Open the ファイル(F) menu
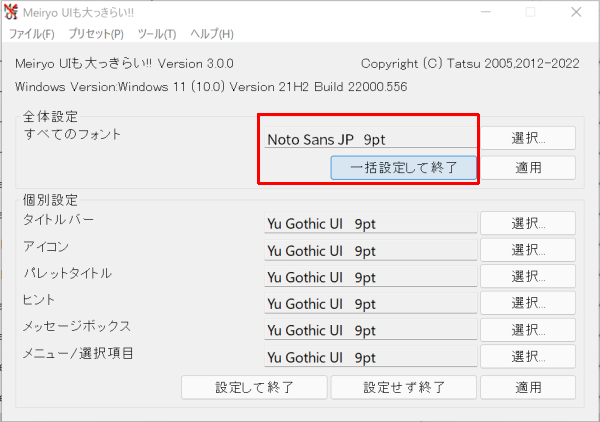This screenshot has height=422, width=600. pyautogui.click(x=32, y=34)
